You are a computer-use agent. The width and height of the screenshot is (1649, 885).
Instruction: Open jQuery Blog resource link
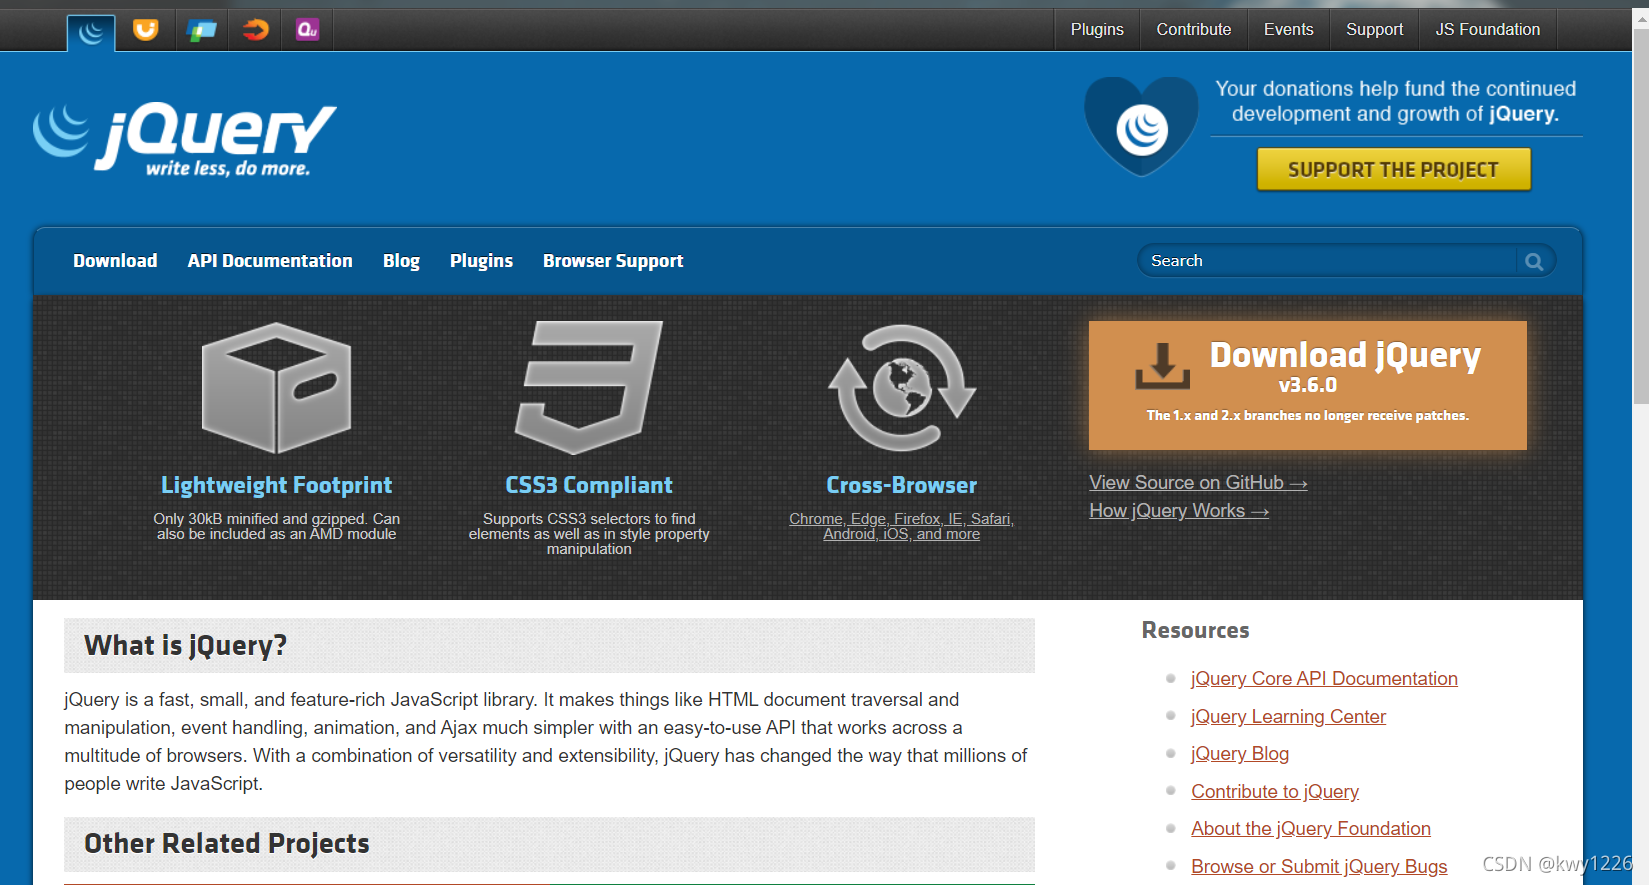click(x=1240, y=754)
